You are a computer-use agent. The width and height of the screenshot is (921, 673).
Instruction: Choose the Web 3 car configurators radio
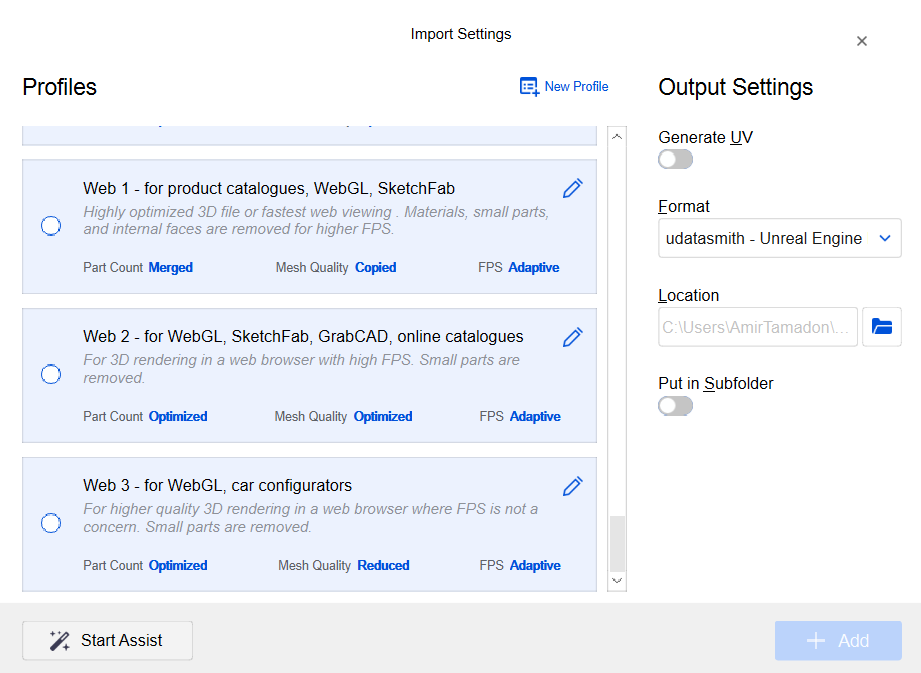pos(51,523)
